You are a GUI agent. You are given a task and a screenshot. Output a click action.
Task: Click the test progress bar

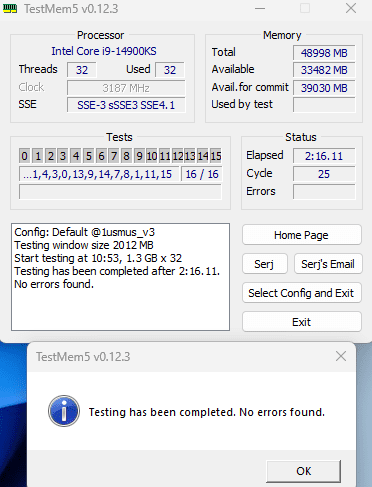point(120,192)
